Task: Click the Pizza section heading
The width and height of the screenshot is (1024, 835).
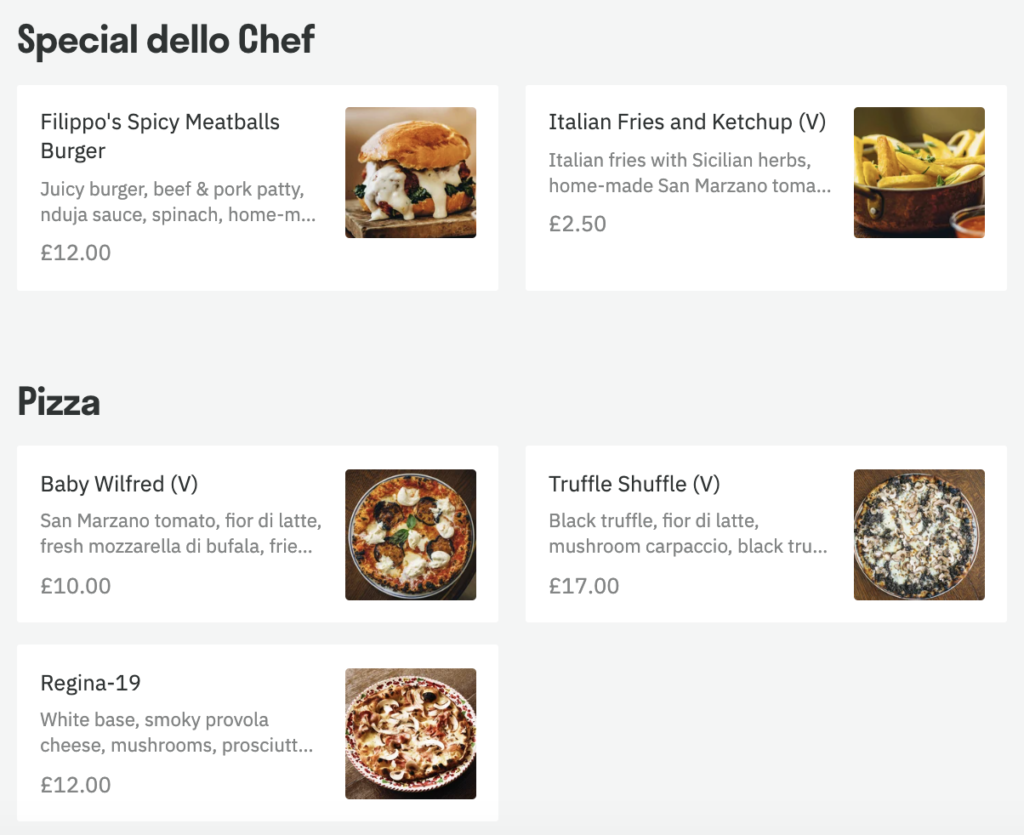Action: point(59,402)
